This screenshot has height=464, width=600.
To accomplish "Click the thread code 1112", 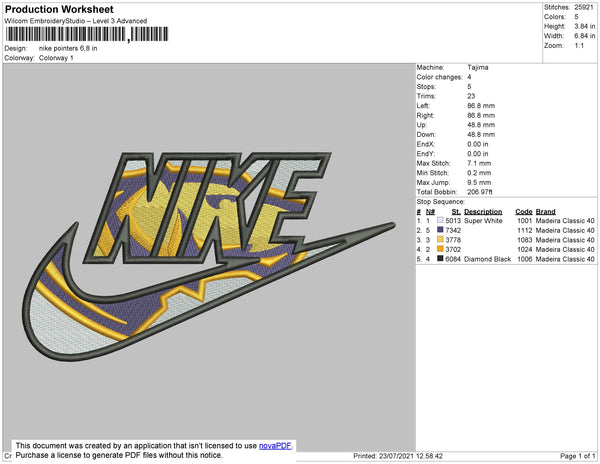I will point(525,230).
